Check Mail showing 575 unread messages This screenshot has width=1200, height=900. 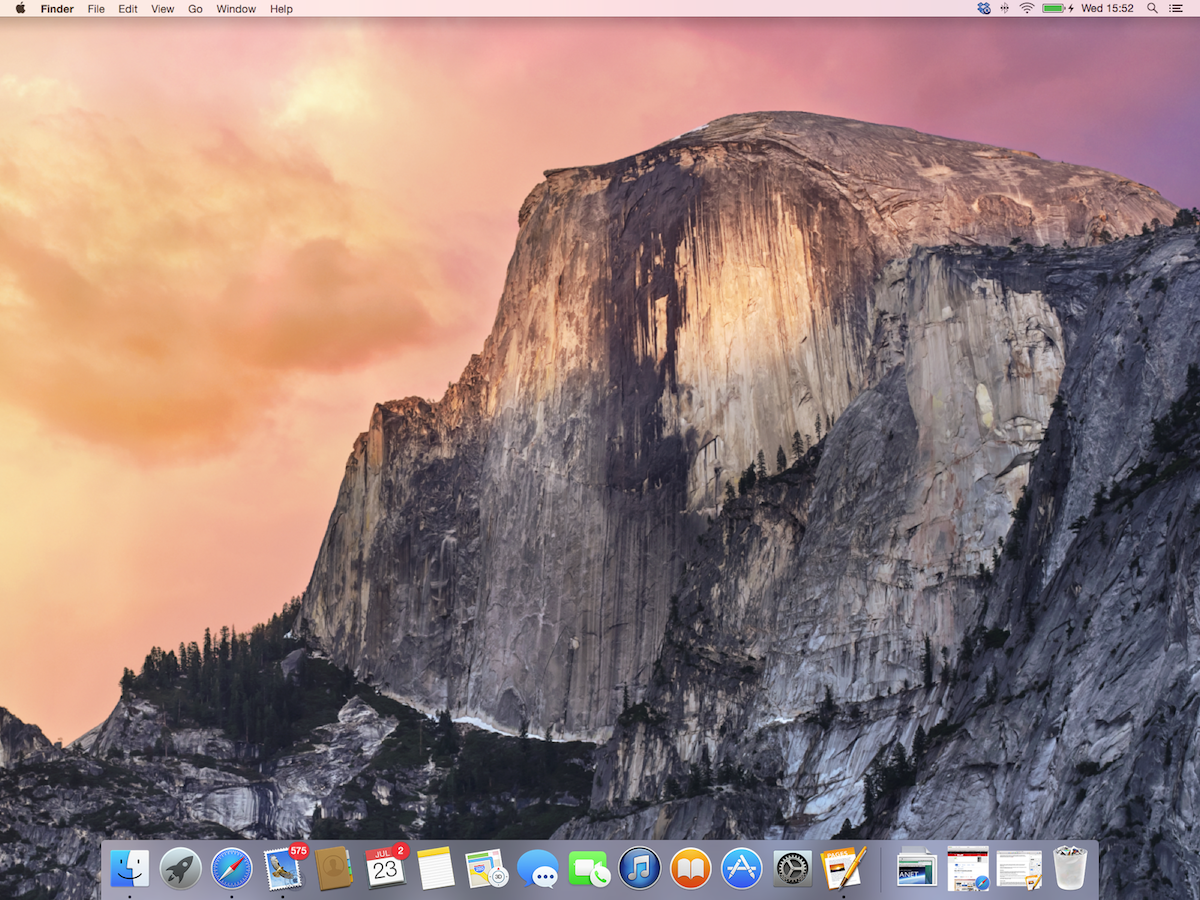click(x=282, y=868)
